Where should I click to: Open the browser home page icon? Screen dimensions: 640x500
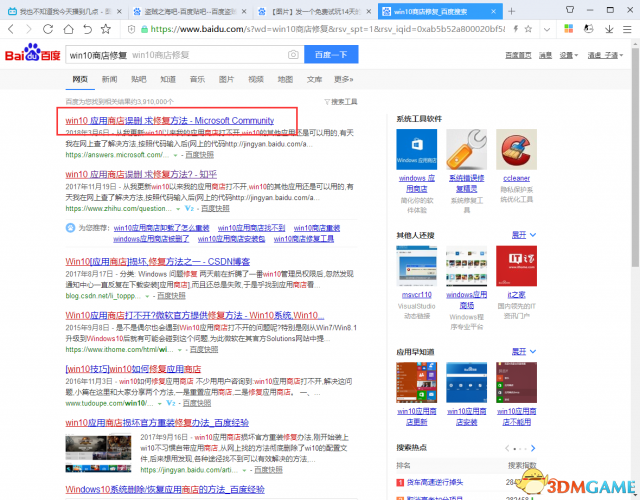(x=68, y=29)
